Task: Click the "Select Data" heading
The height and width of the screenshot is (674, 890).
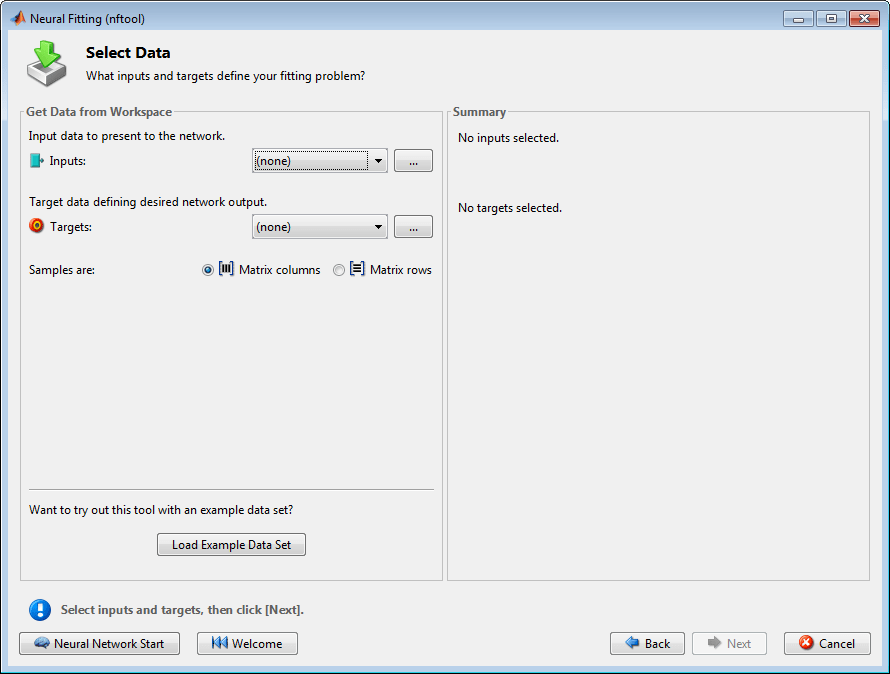Action: (128, 53)
